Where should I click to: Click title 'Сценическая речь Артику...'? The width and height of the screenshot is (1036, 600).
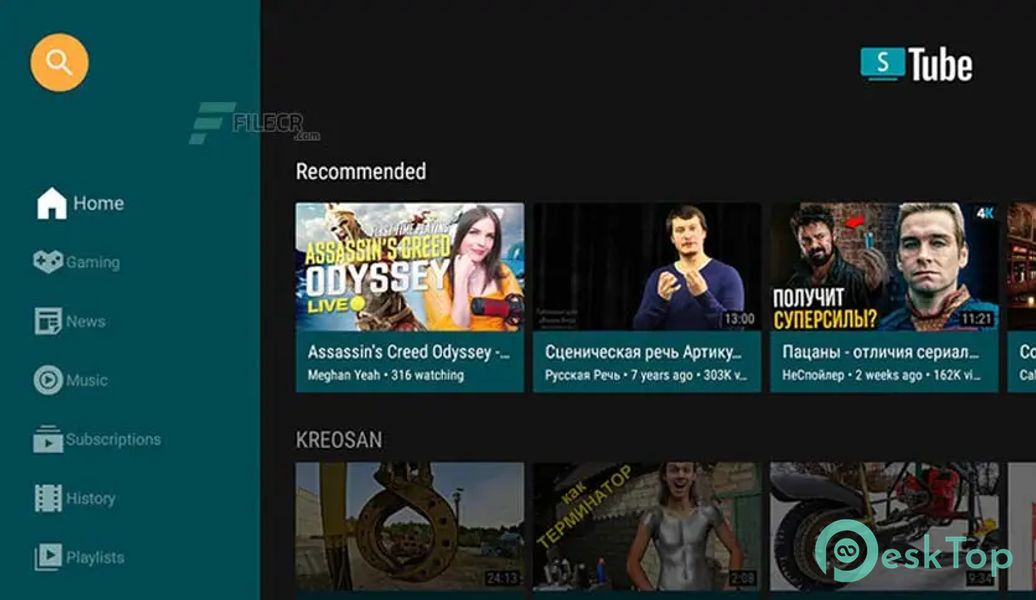click(x=643, y=352)
